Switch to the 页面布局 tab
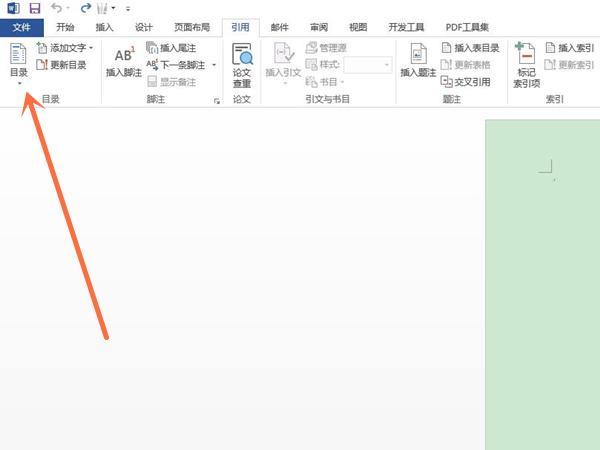The width and height of the screenshot is (600, 450). tap(192, 28)
